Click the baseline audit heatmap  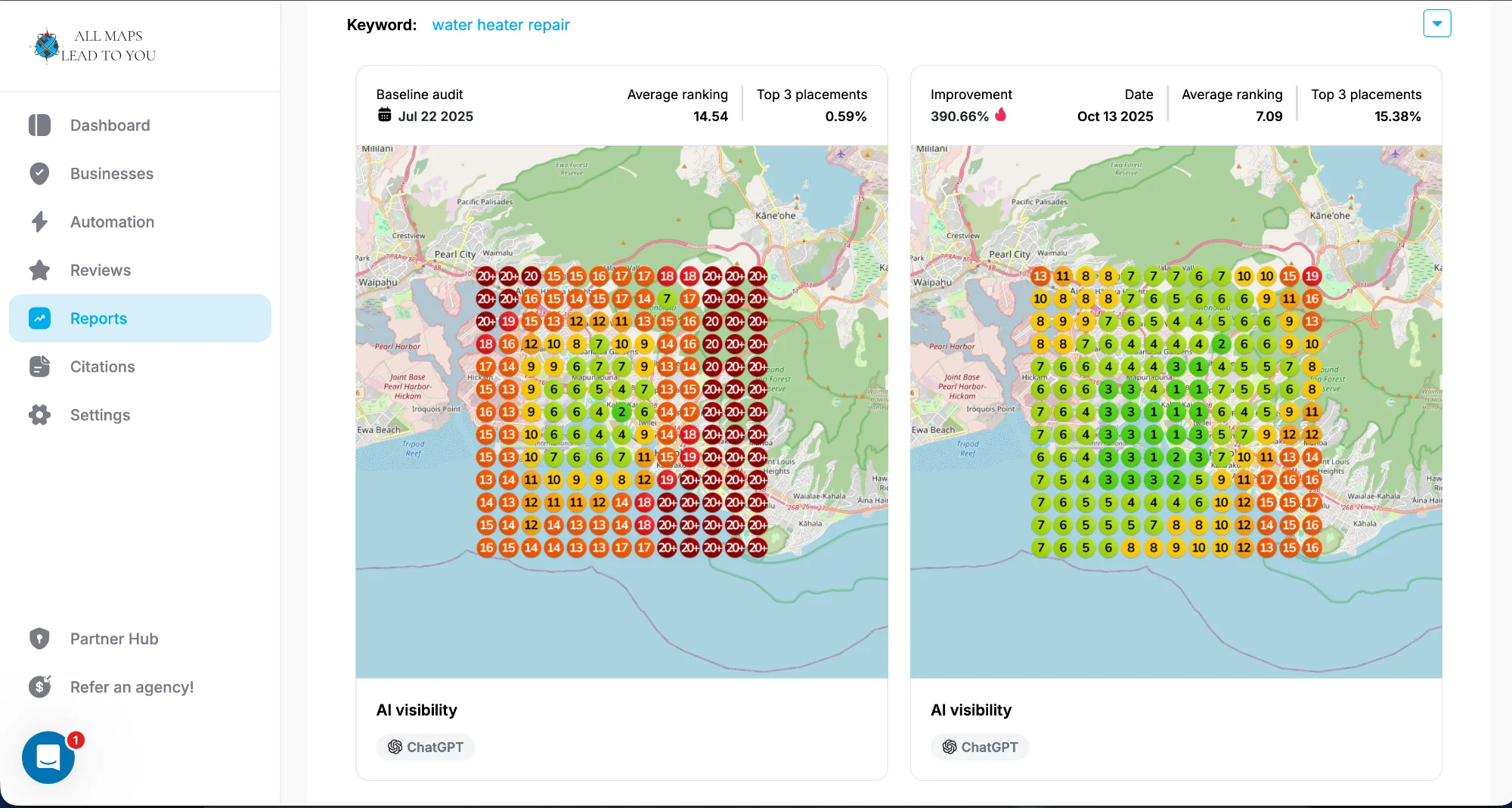click(x=621, y=412)
